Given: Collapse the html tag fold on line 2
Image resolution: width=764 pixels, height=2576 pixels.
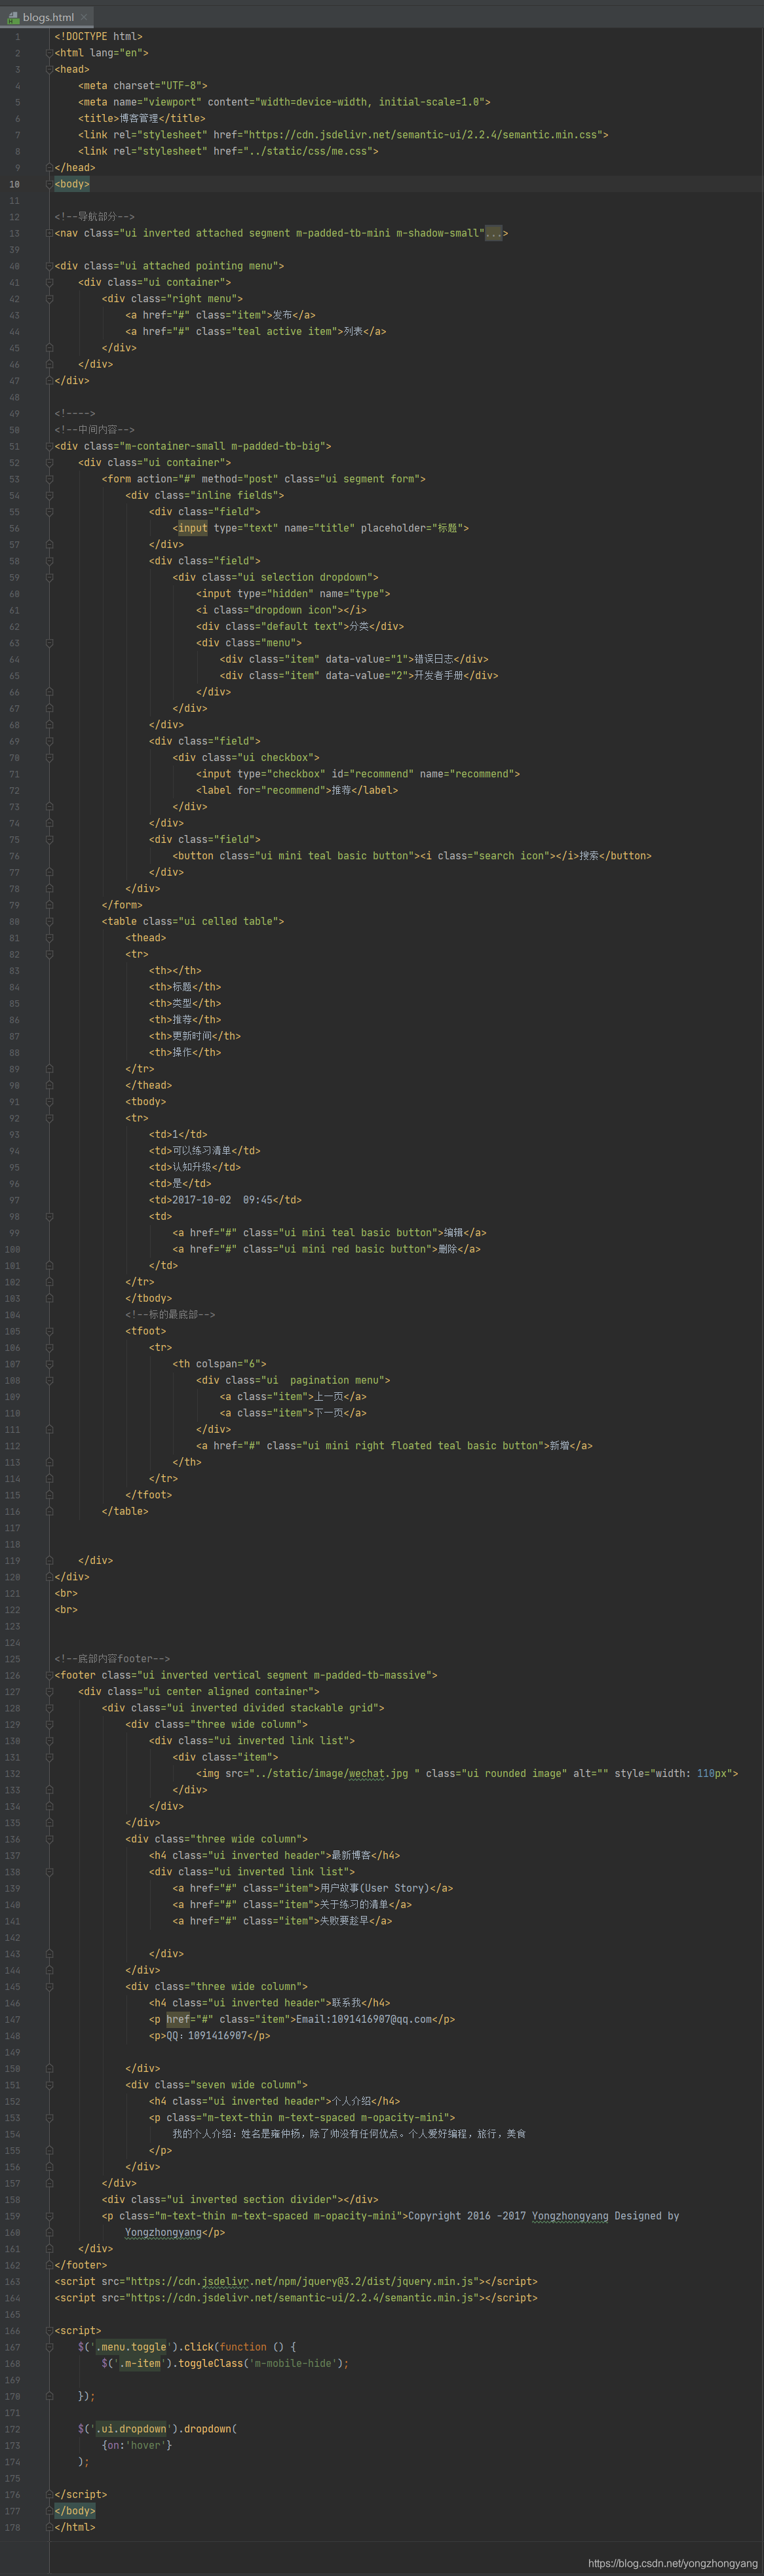Looking at the screenshot, I should point(48,53).
